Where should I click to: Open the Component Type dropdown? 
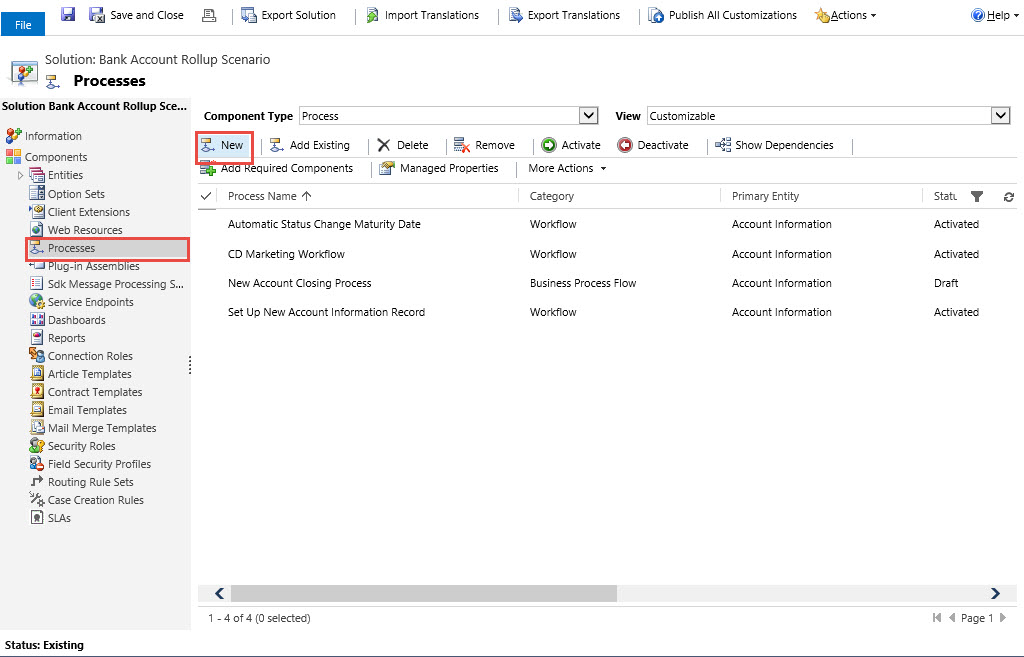pos(588,116)
